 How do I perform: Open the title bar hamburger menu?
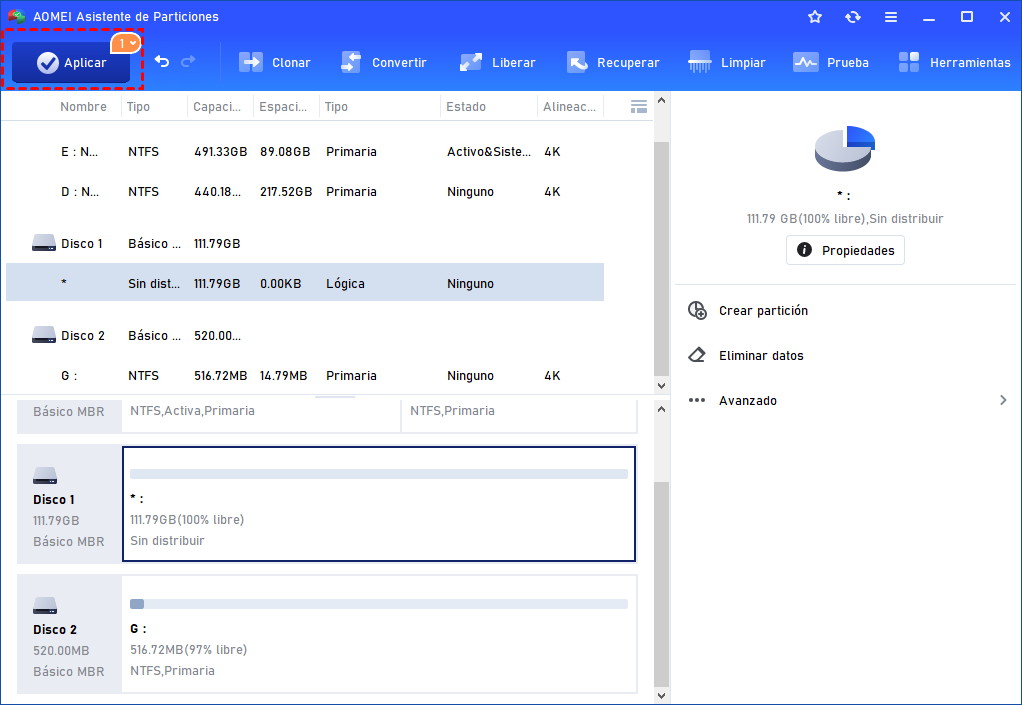[890, 17]
